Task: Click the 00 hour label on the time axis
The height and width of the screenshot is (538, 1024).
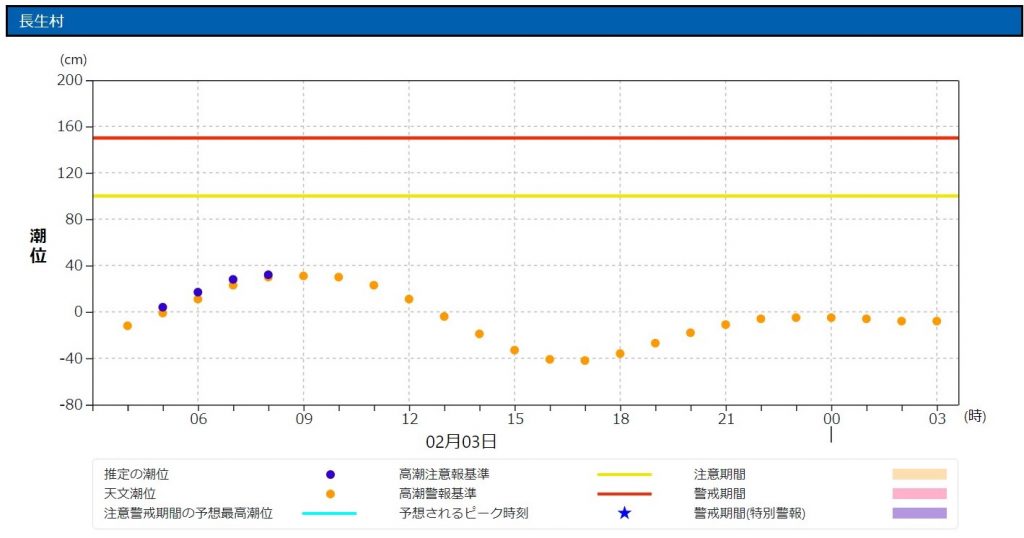Action: click(831, 419)
